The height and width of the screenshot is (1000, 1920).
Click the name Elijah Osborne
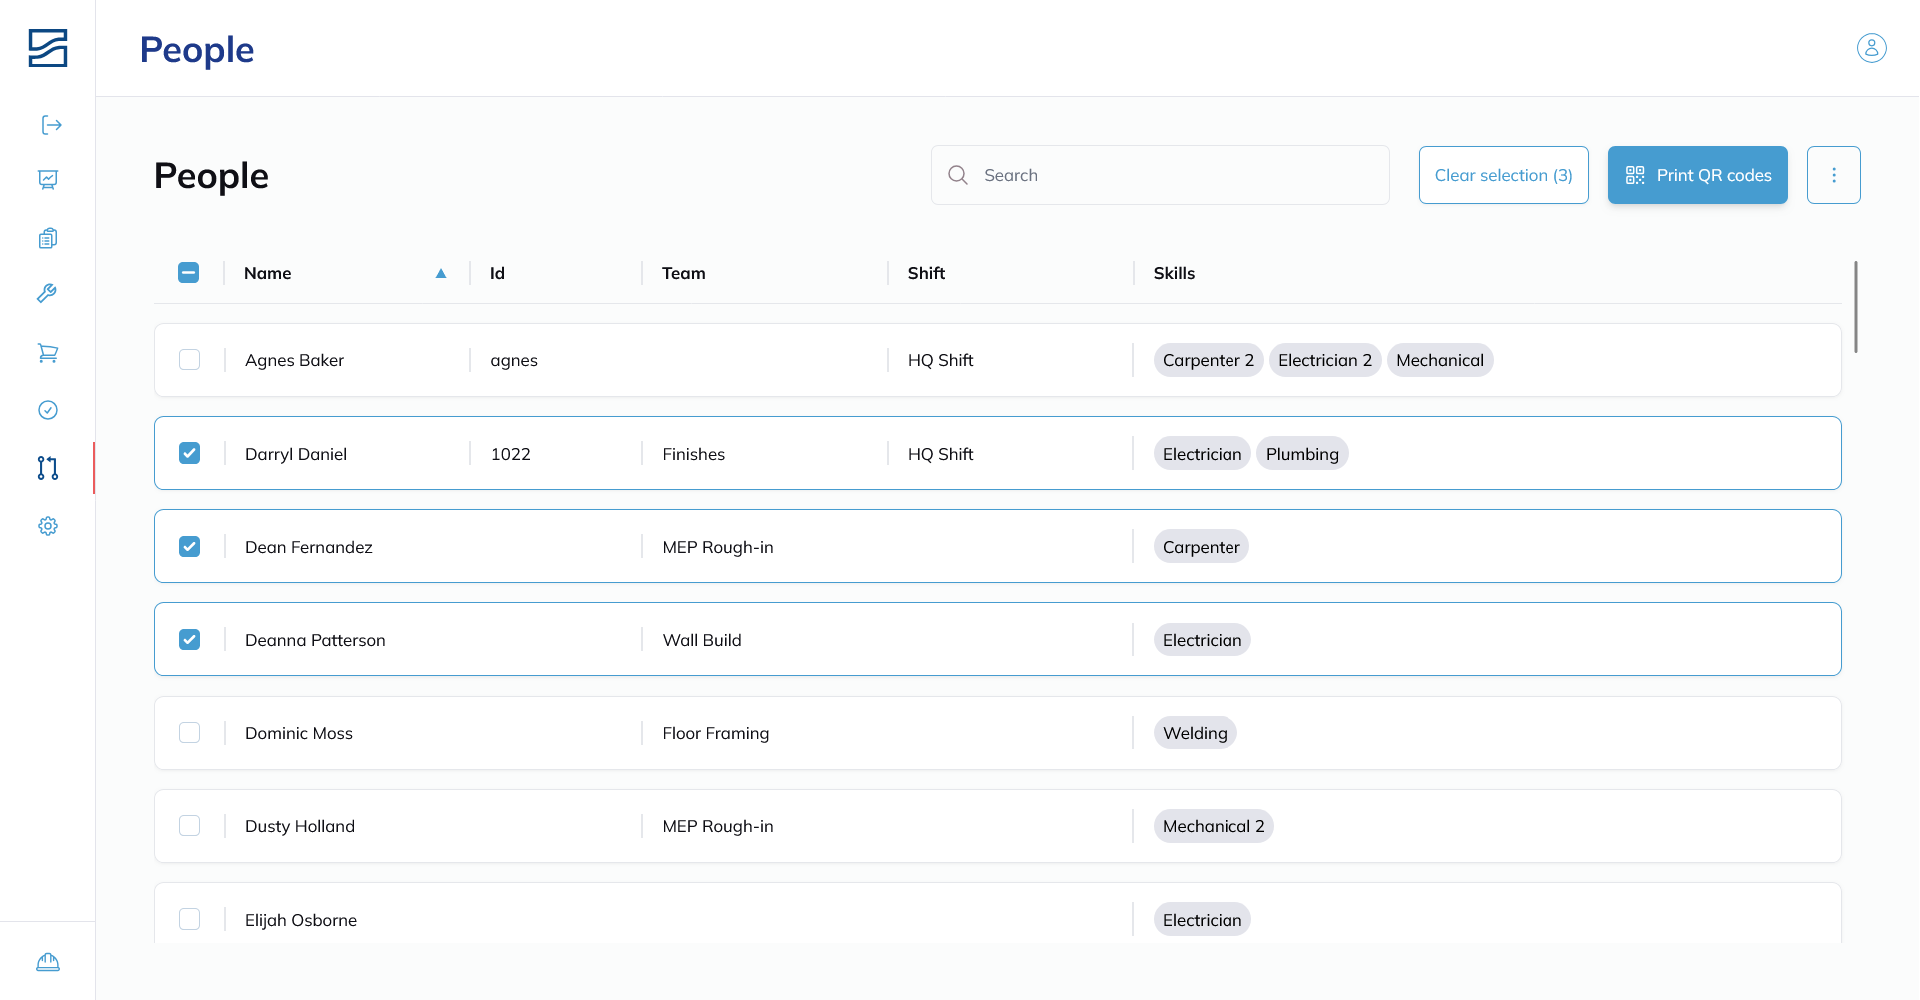[301, 920]
